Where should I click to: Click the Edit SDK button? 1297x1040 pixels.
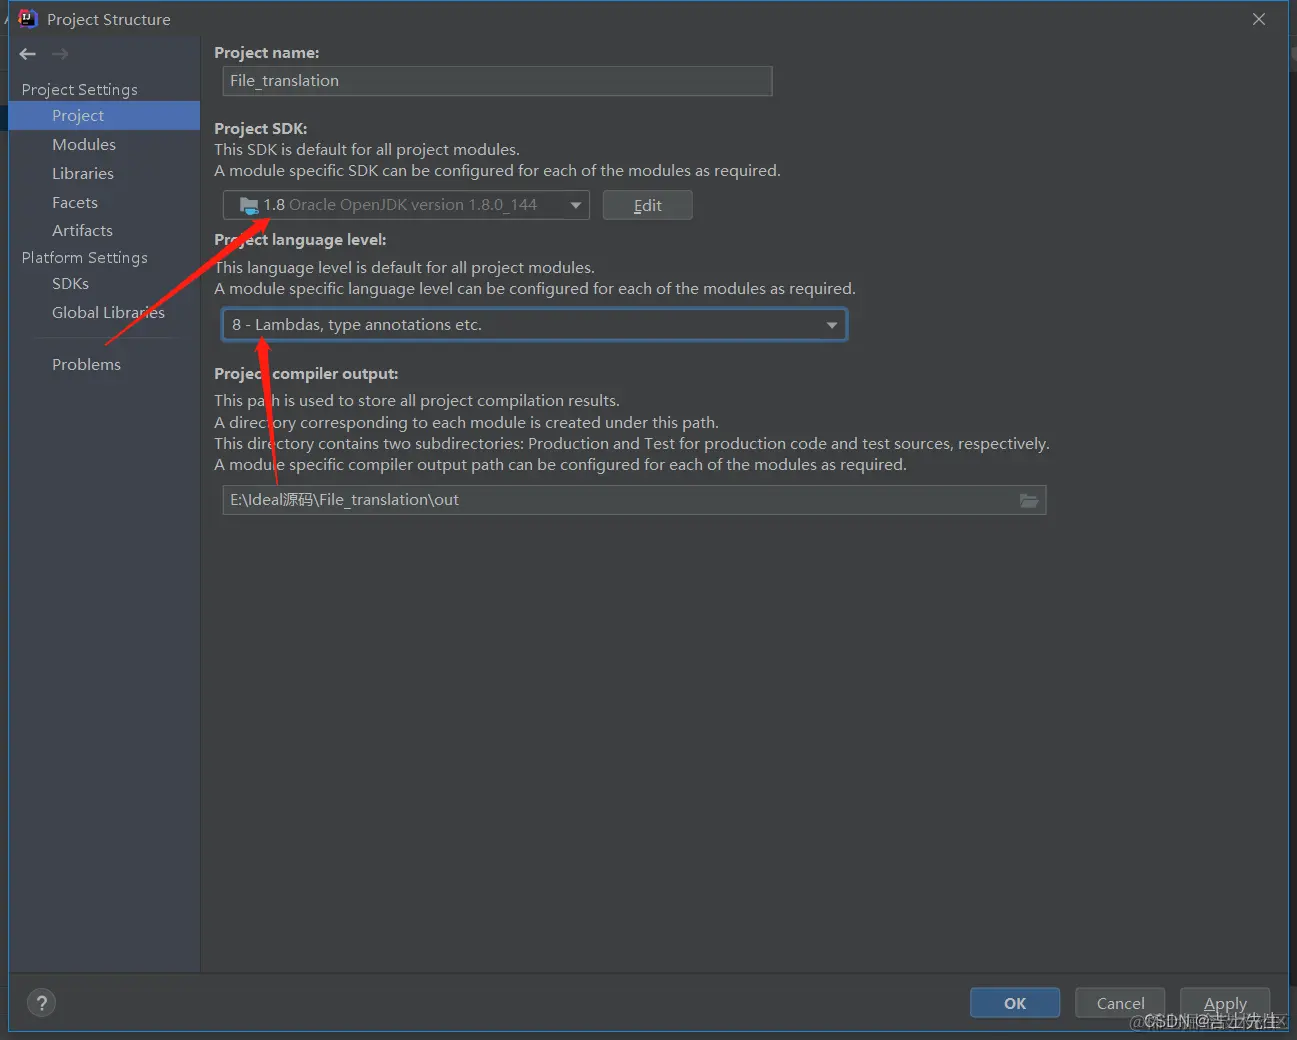tap(647, 205)
